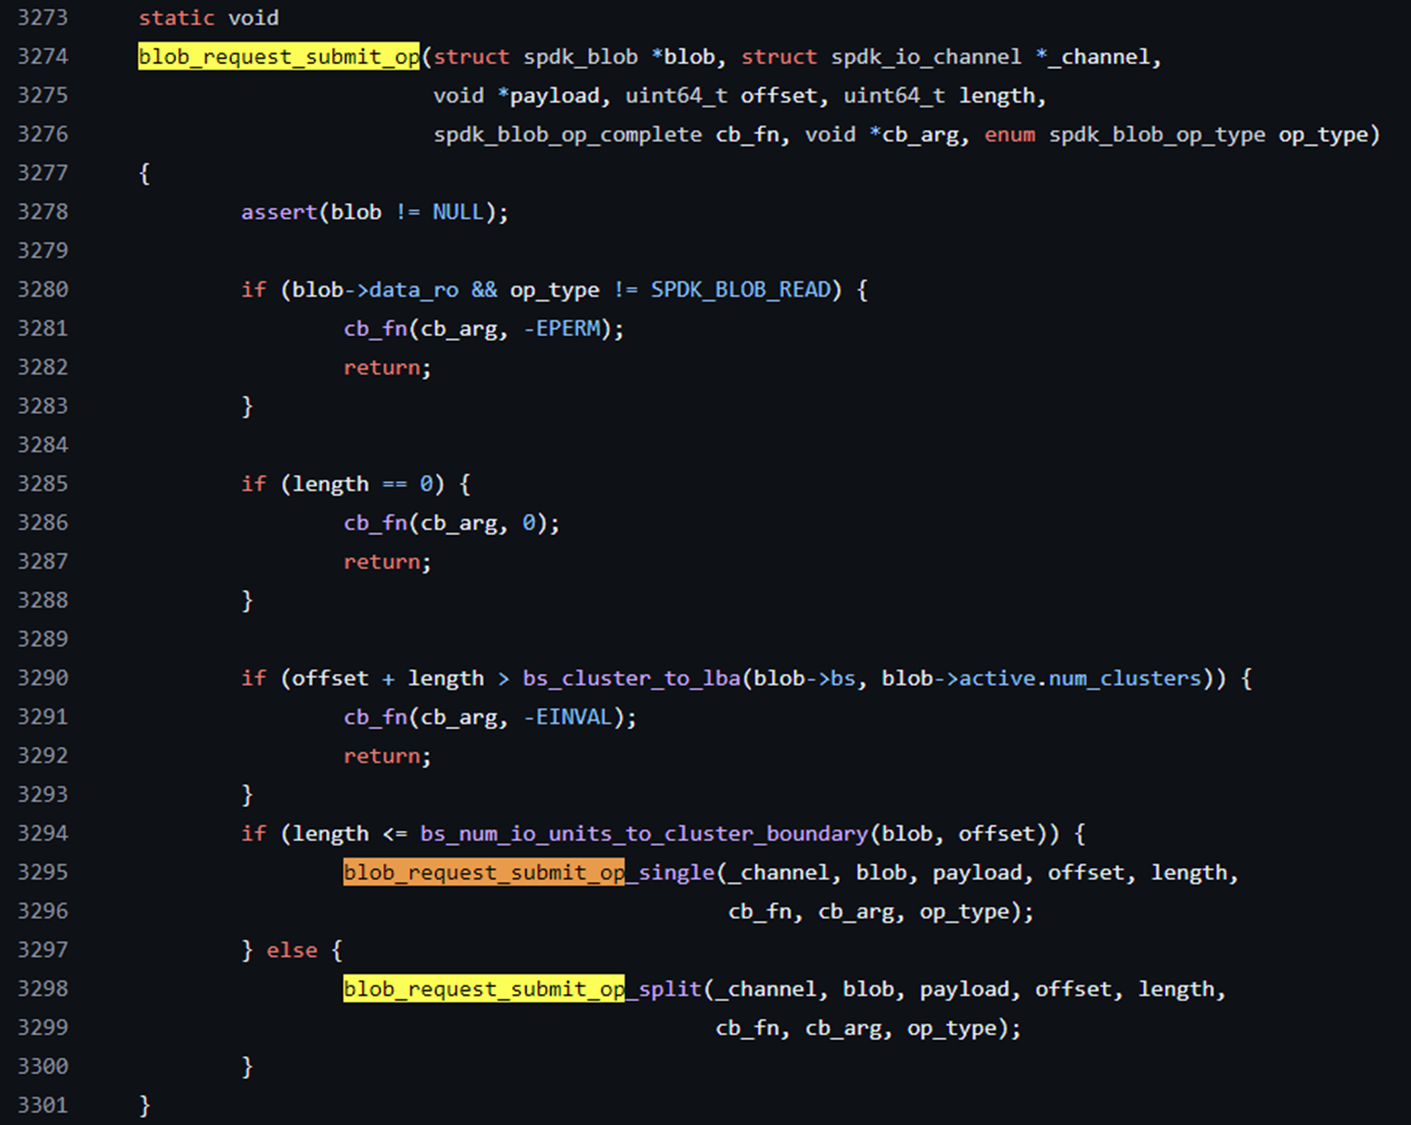The height and width of the screenshot is (1125, 1411).
Task: Click 'cb_fn, cb_arg, op_type' on line 3299
Action: 855,1028
